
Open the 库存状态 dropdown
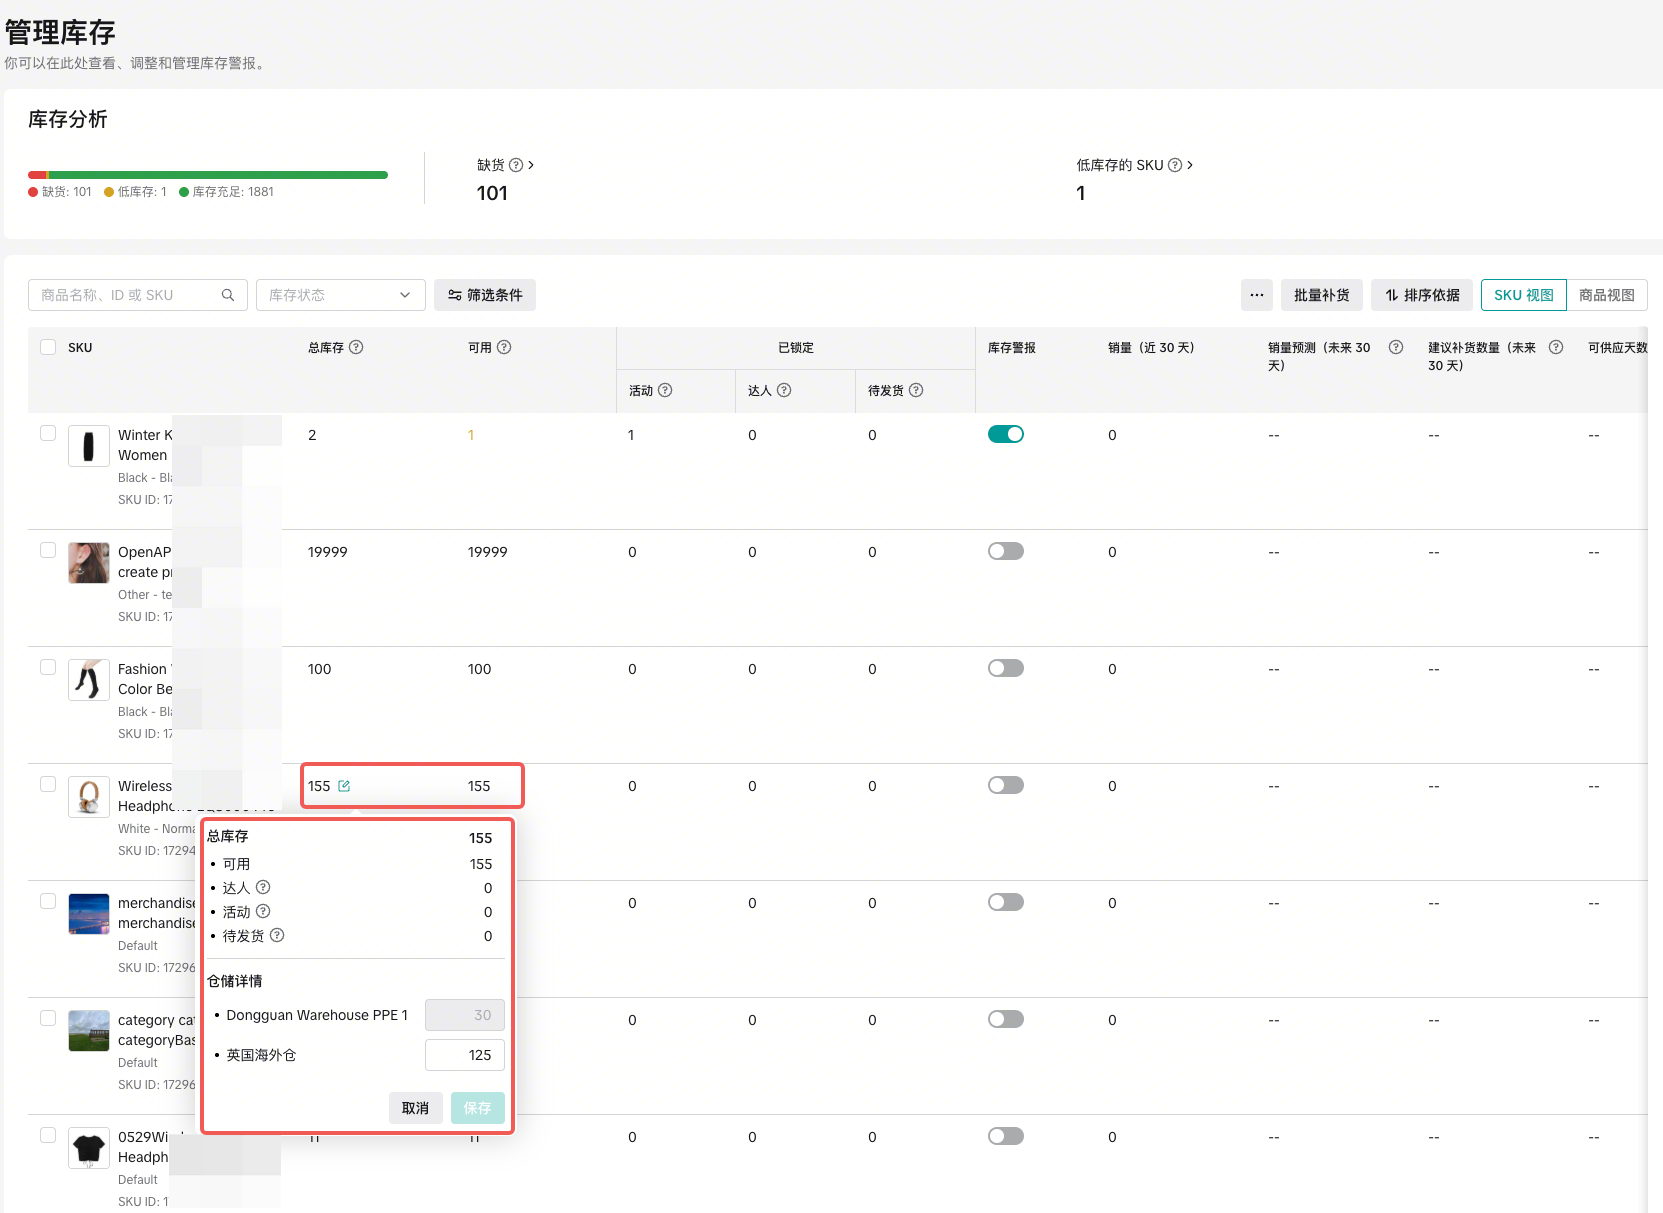[340, 295]
